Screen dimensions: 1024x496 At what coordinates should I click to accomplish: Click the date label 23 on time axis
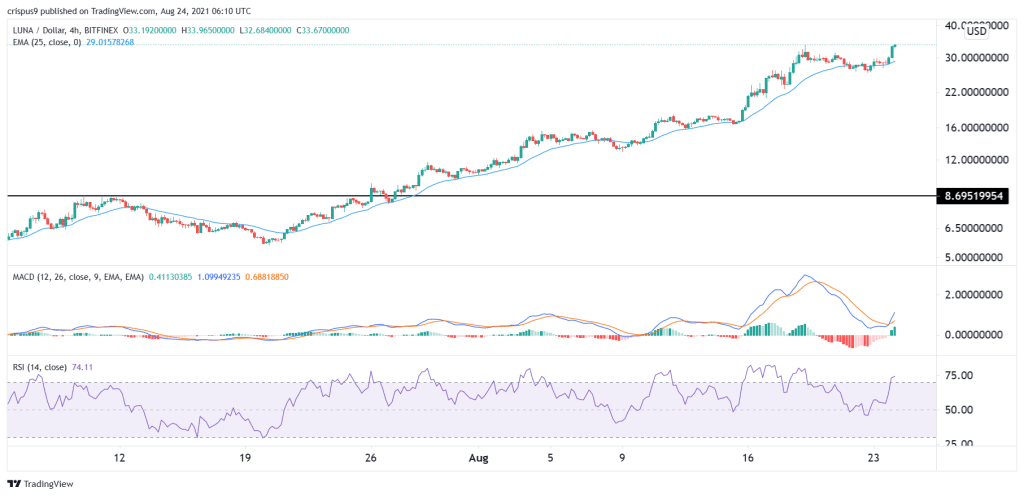pyautogui.click(x=874, y=458)
